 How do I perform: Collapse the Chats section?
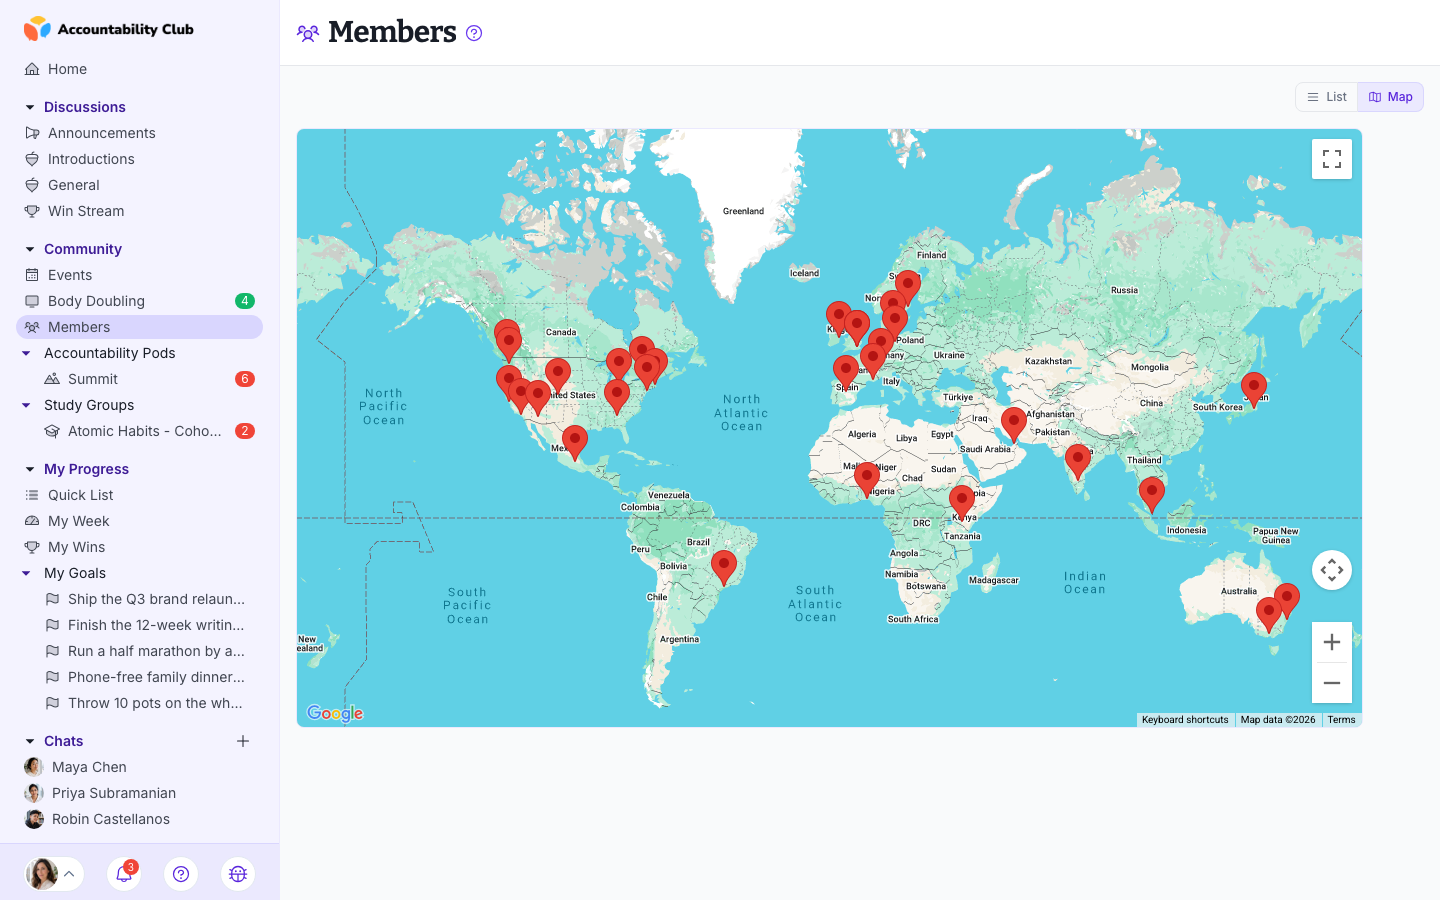point(30,741)
